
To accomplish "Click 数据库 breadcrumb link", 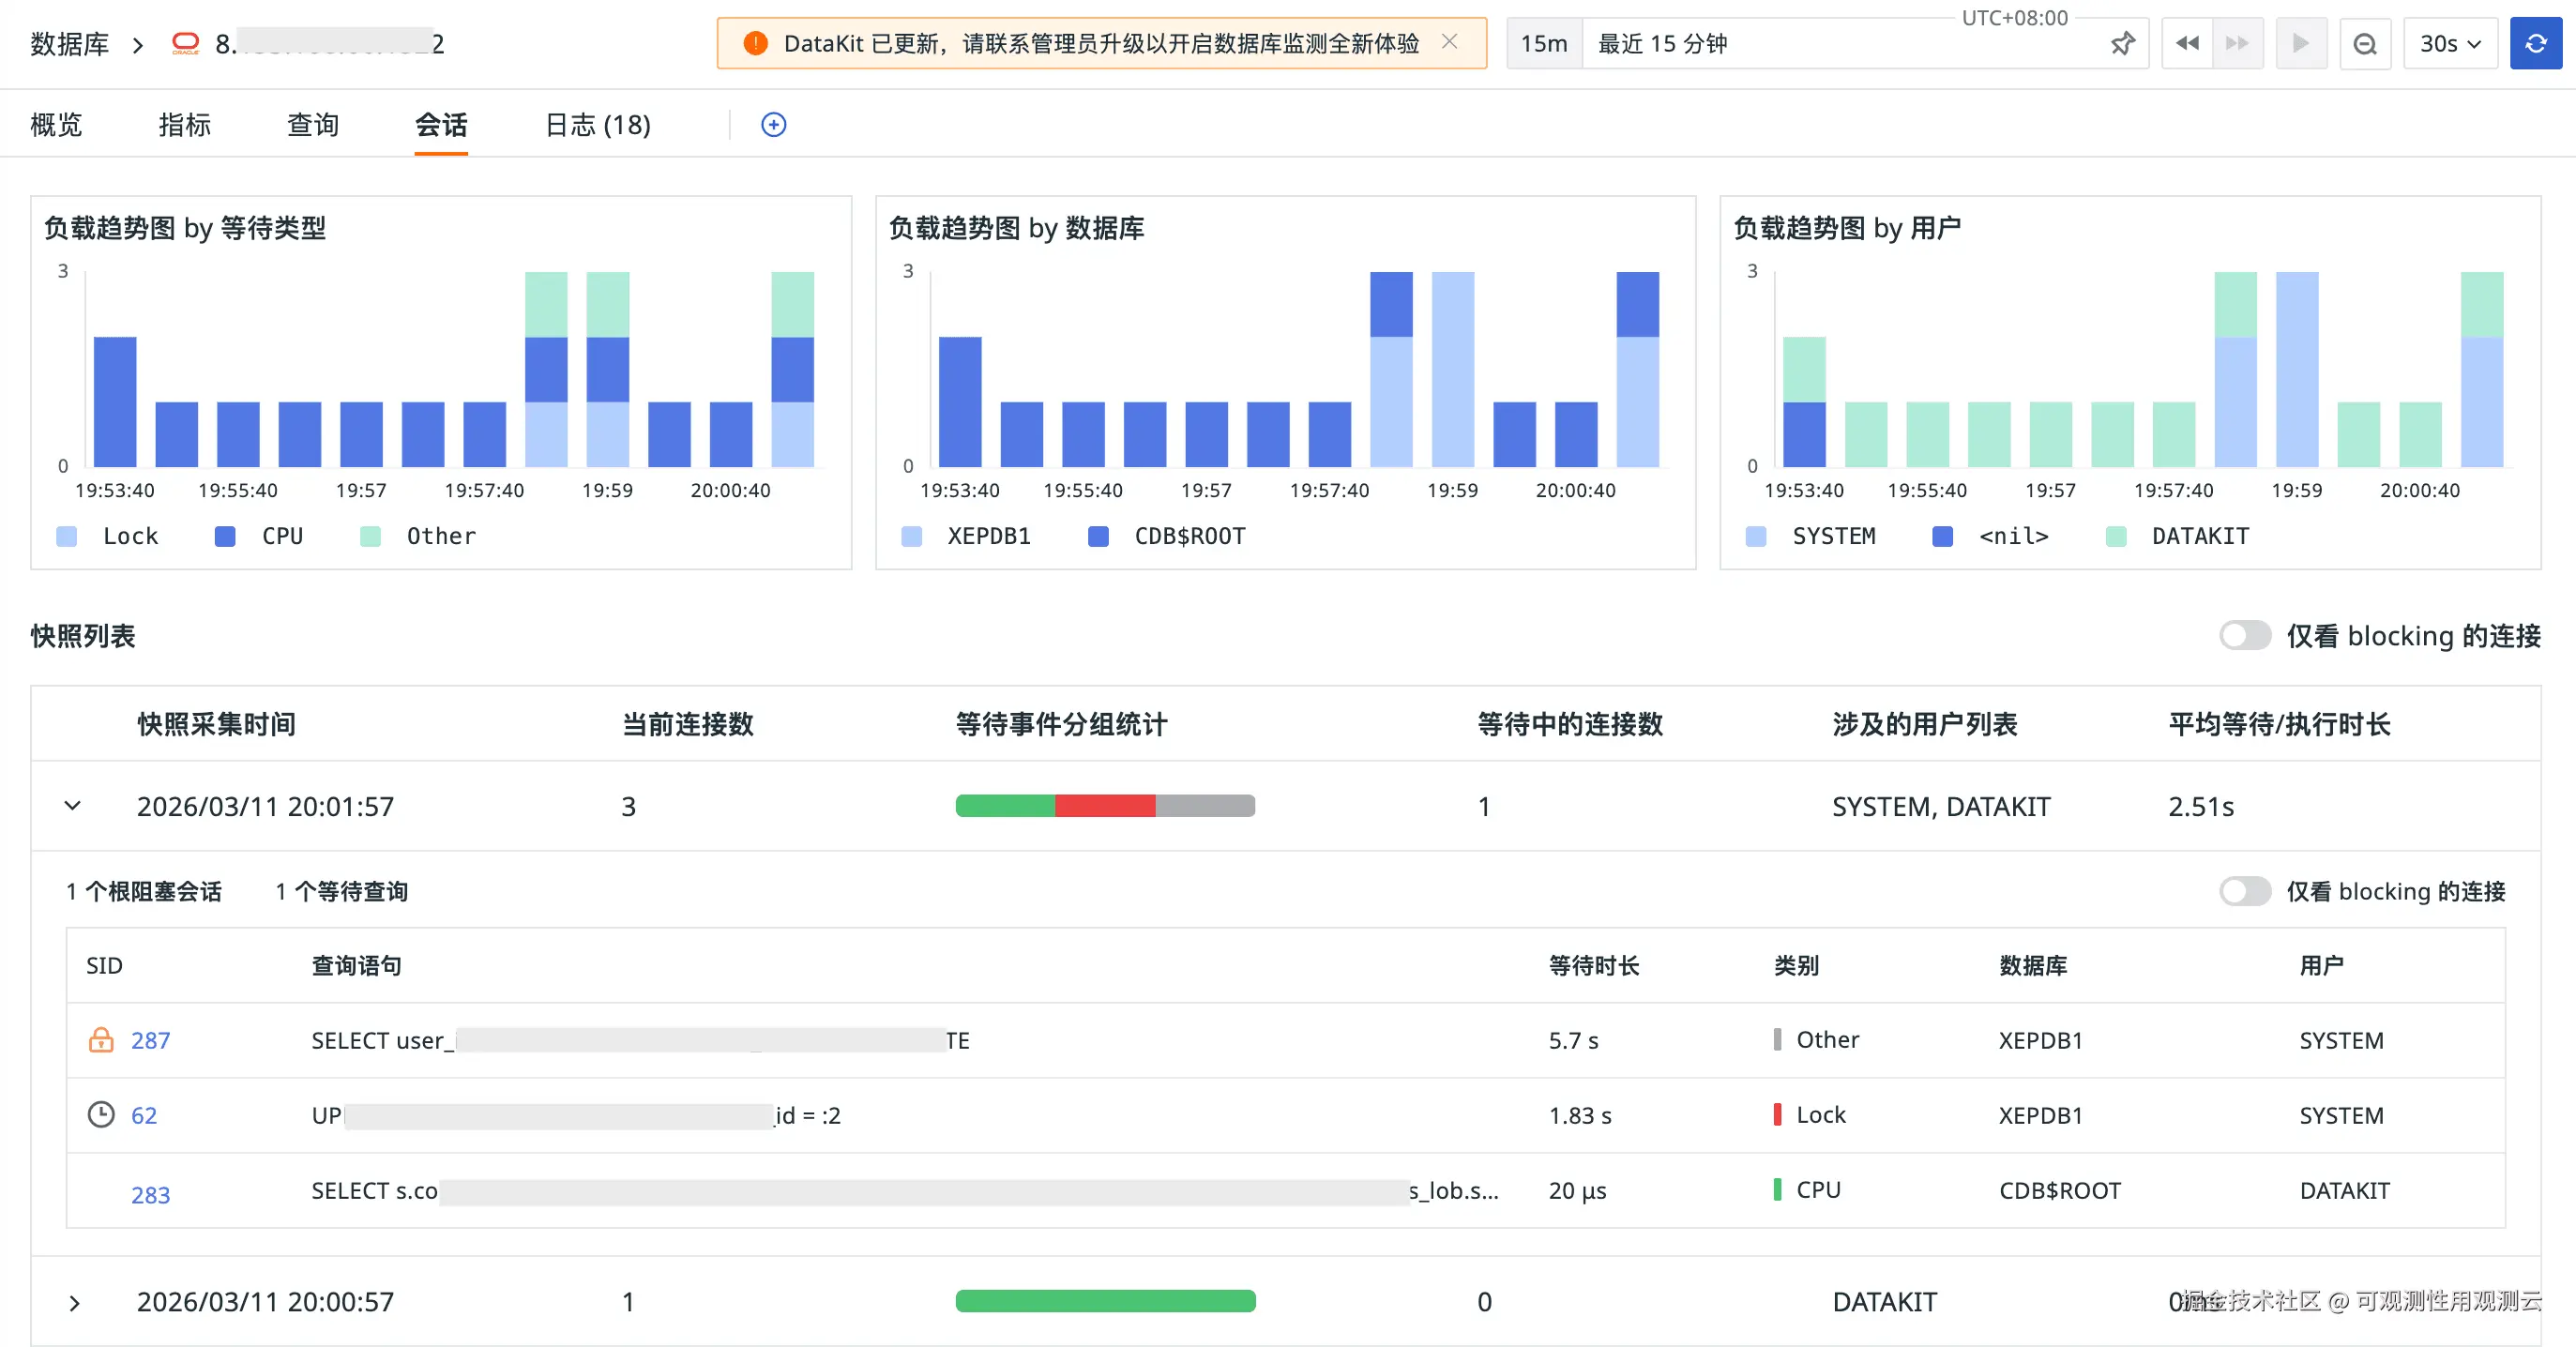I will (69, 44).
